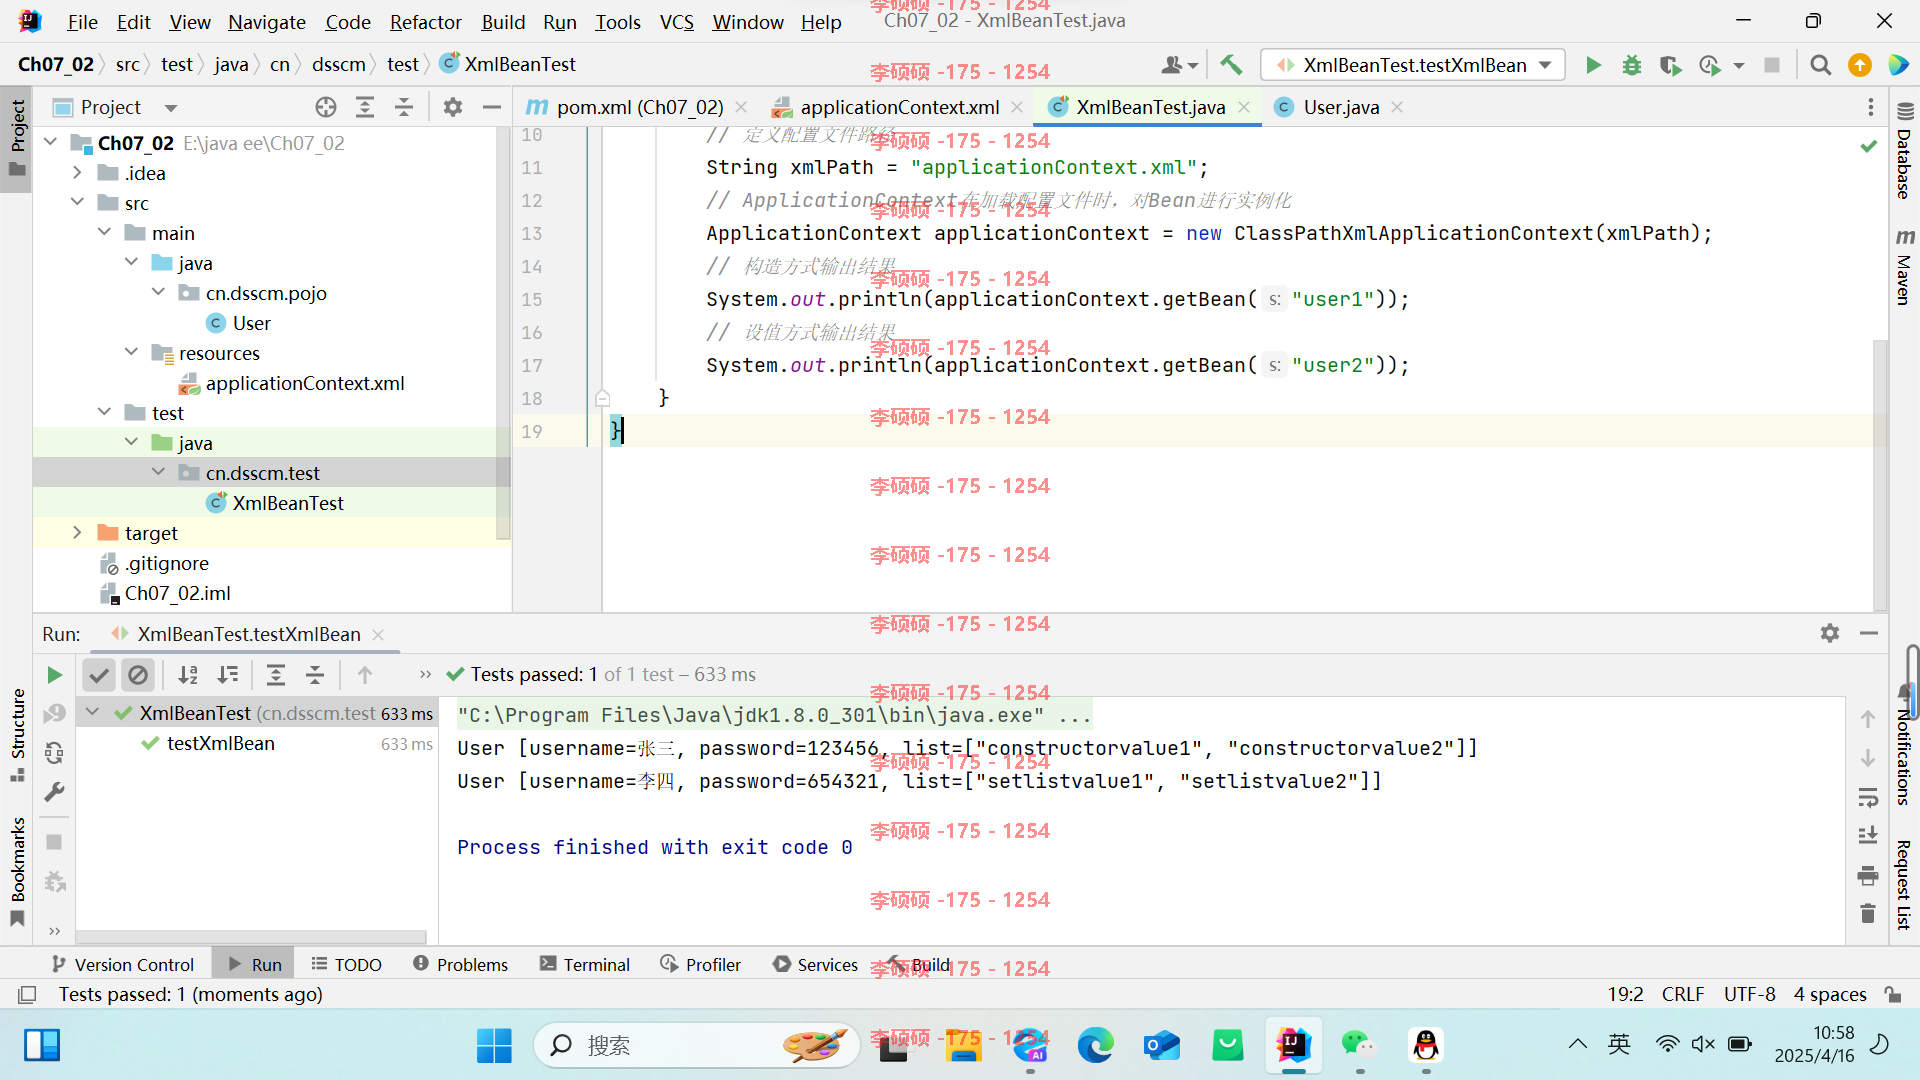Open Run panel settings gear
This screenshot has width=1920, height=1080.
1830,633
